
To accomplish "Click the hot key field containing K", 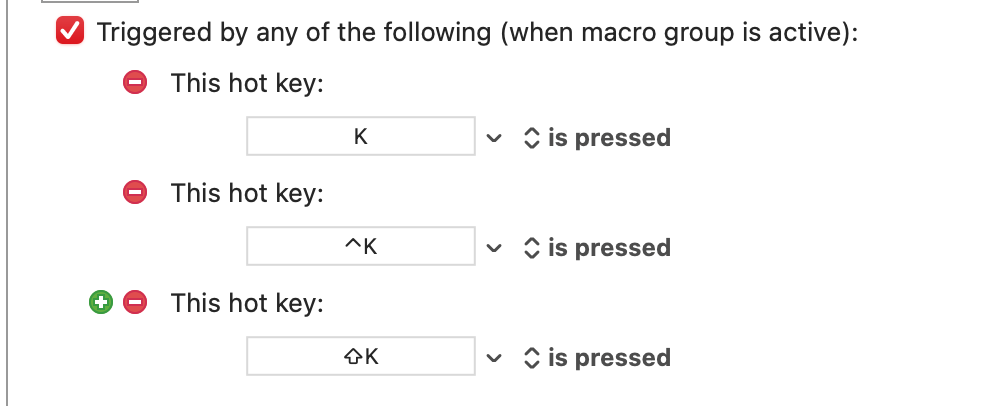I will coord(360,137).
